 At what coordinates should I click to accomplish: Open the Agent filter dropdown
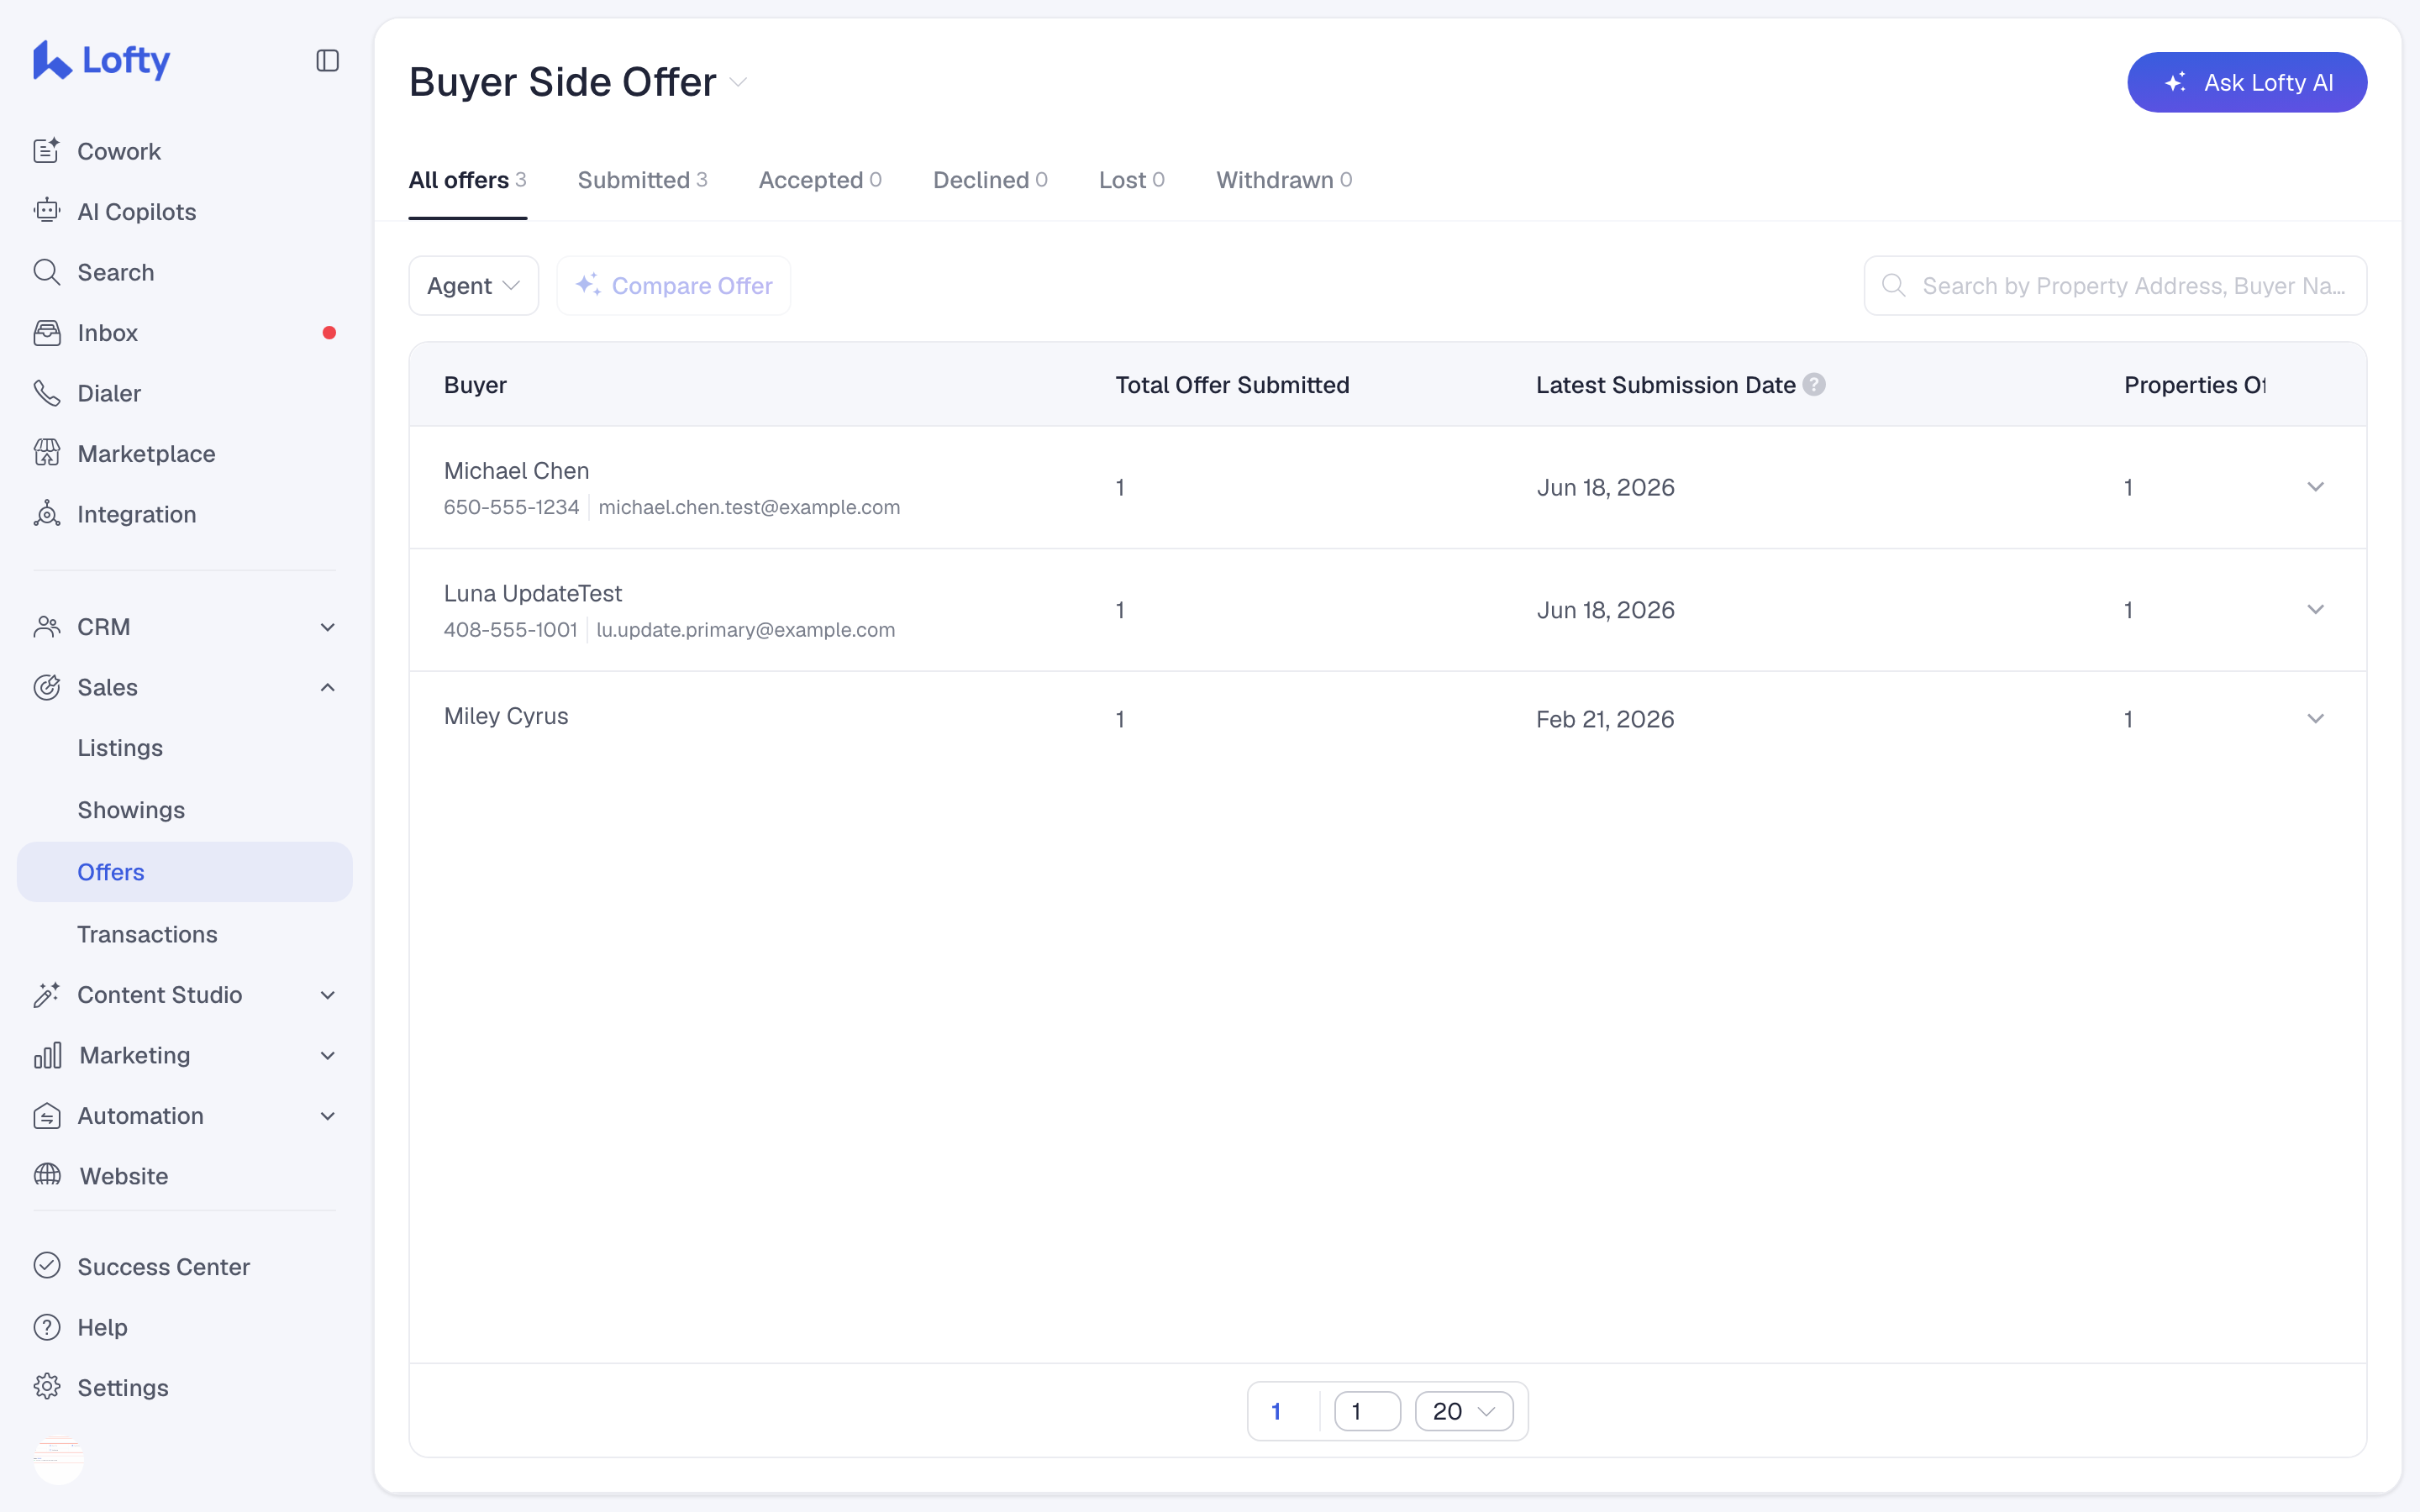click(x=474, y=286)
